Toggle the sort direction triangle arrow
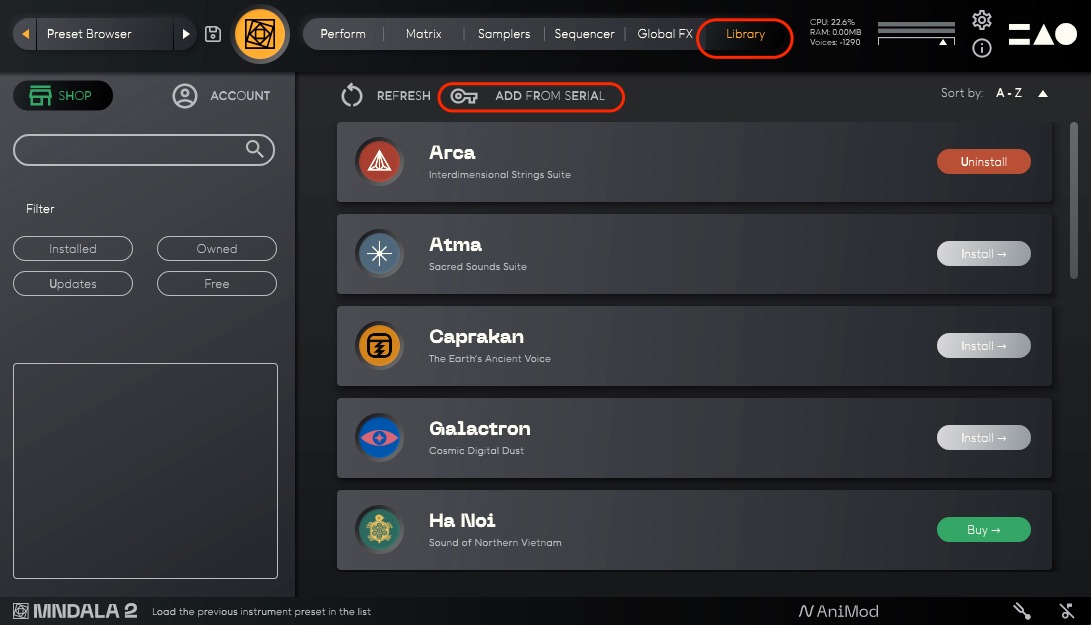The width and height of the screenshot is (1091, 625). click(1043, 93)
